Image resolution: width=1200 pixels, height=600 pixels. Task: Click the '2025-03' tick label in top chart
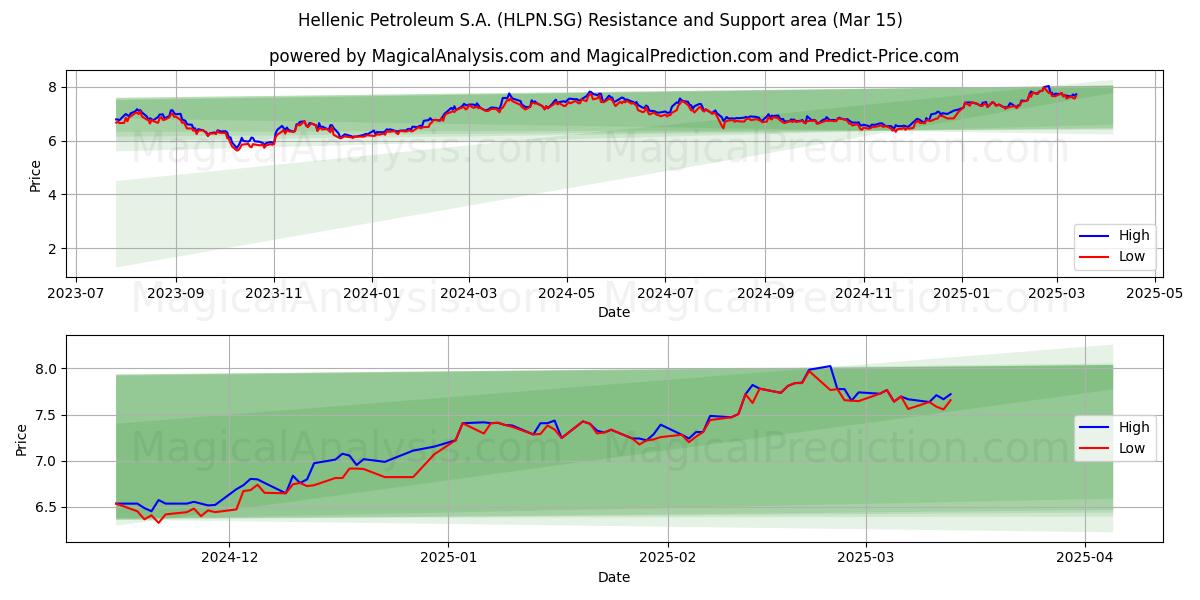[x=1057, y=294]
